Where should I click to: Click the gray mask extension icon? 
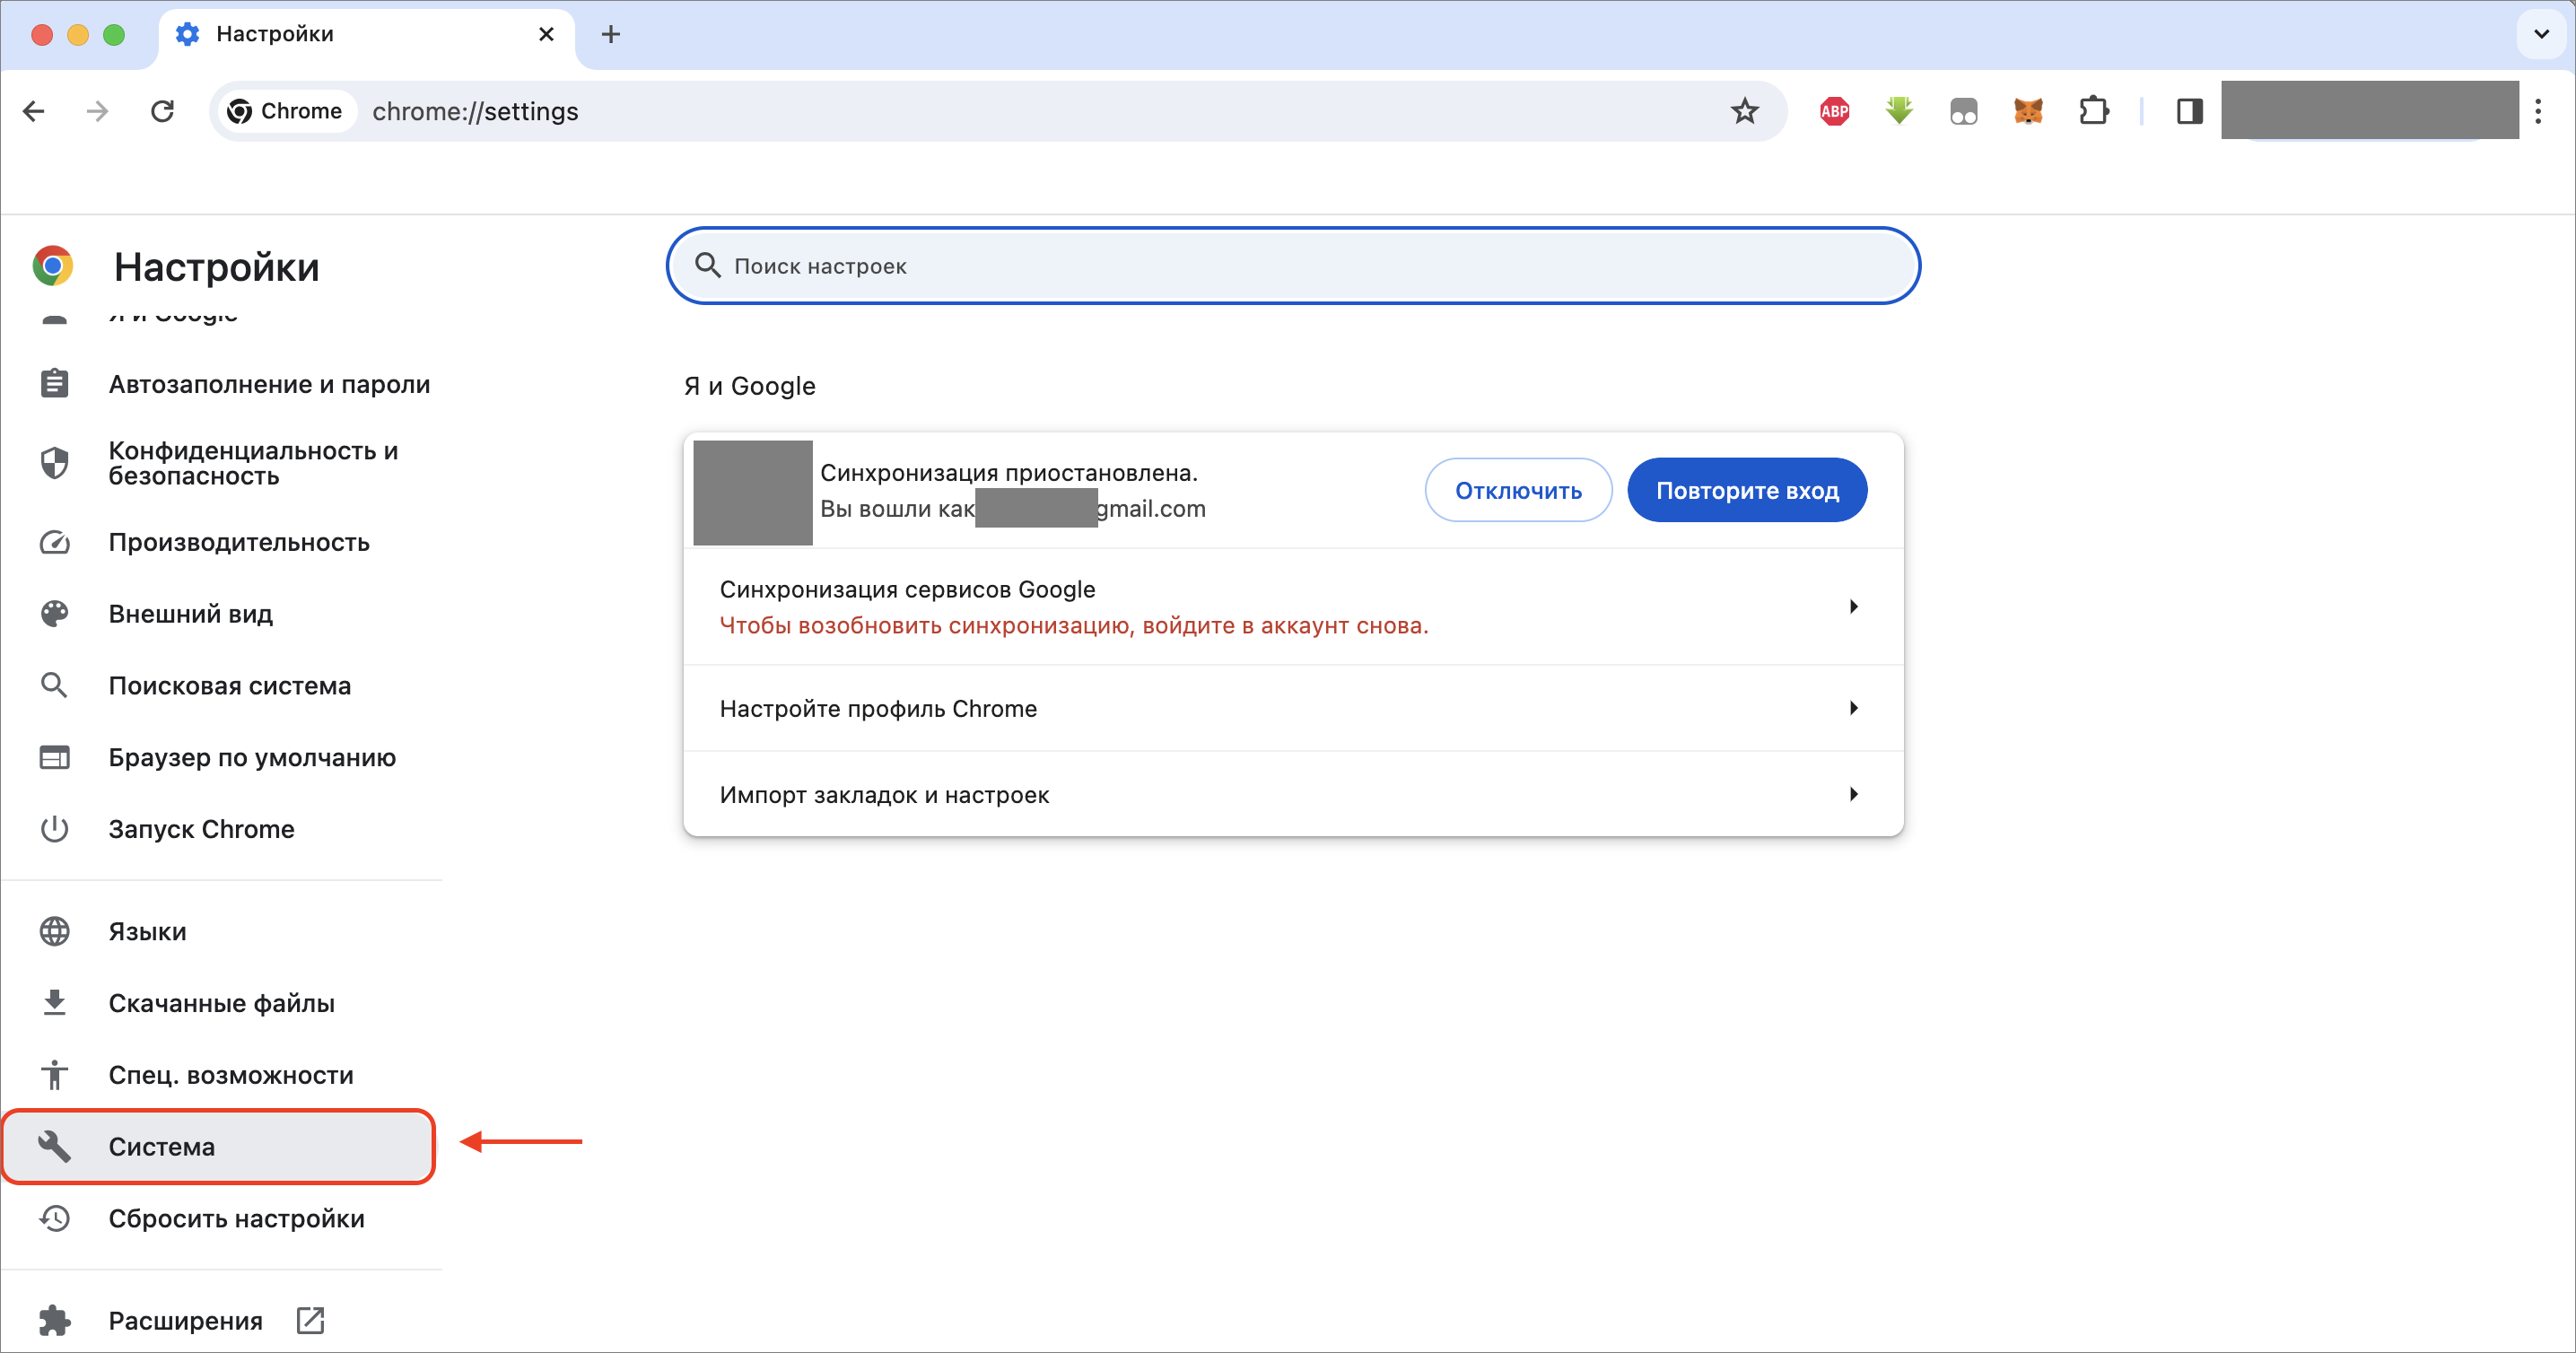[x=1963, y=111]
